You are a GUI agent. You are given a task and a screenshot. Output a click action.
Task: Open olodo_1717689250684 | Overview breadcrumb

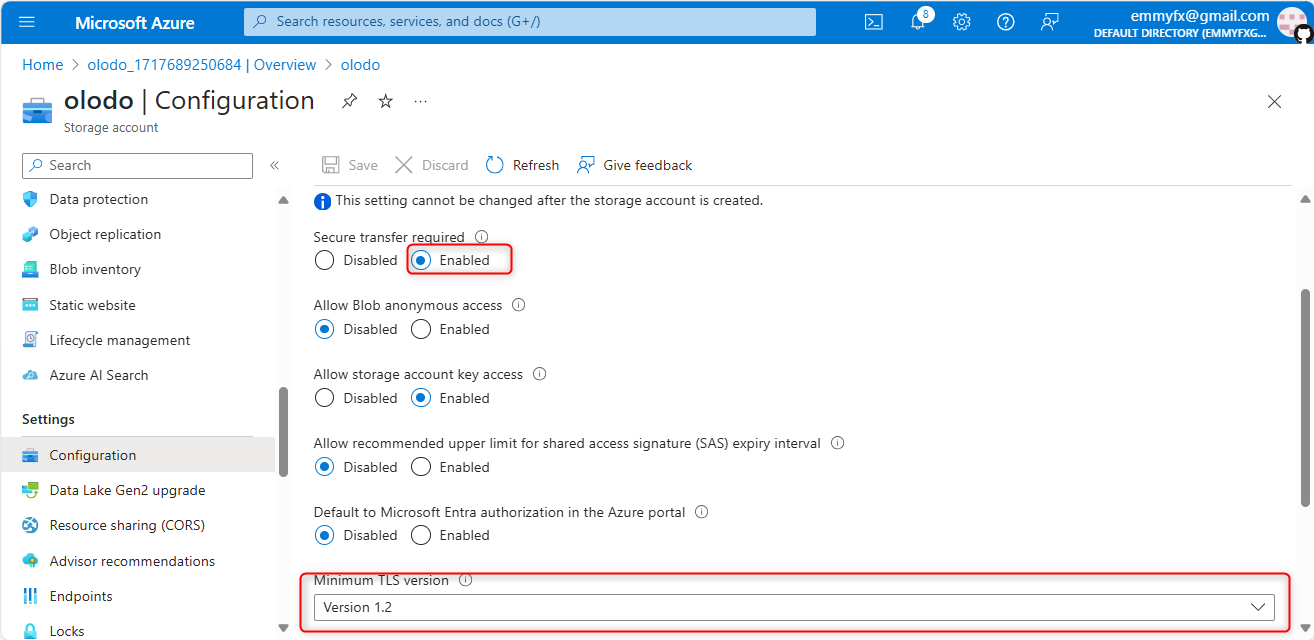pyautogui.click(x=202, y=64)
